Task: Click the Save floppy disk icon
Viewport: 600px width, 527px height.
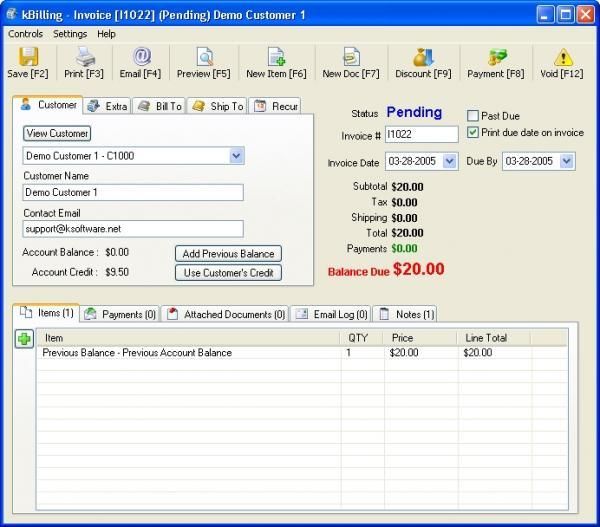Action: (x=28, y=57)
